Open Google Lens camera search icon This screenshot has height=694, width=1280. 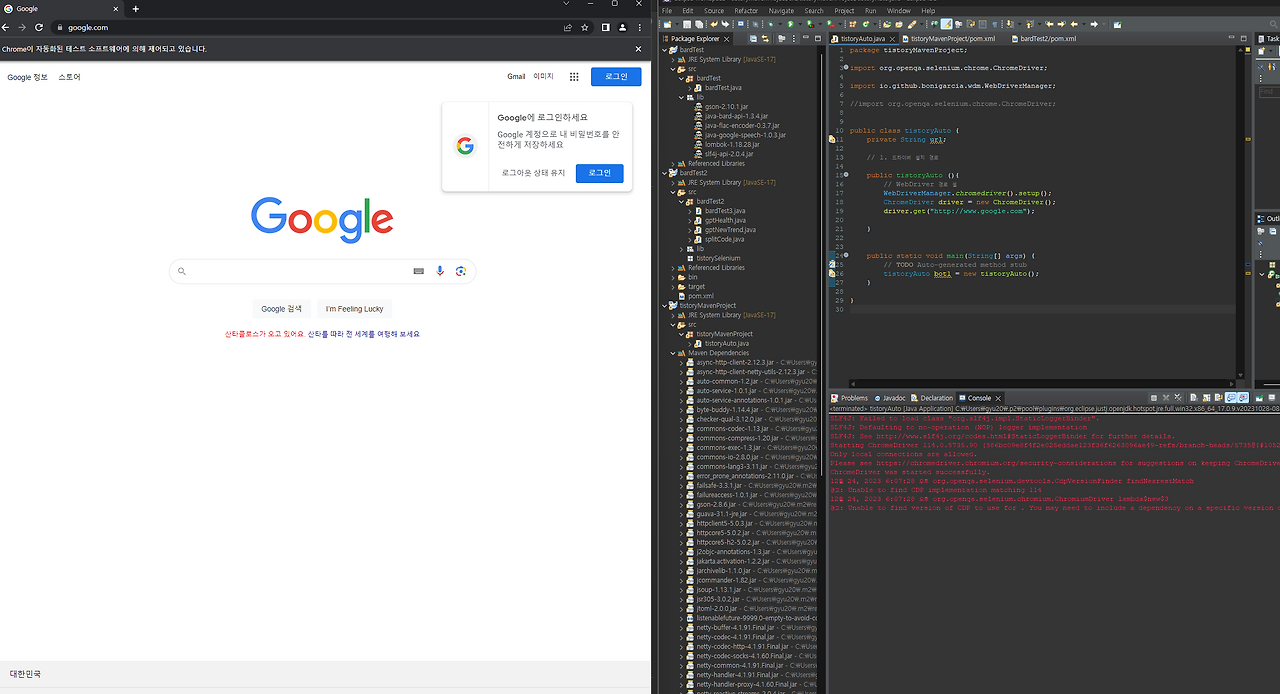461,270
